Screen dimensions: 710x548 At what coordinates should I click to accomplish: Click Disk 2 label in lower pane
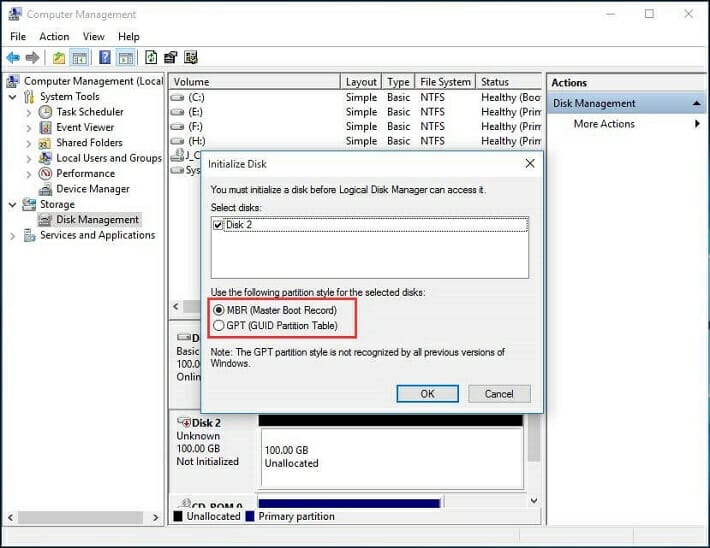coord(206,423)
